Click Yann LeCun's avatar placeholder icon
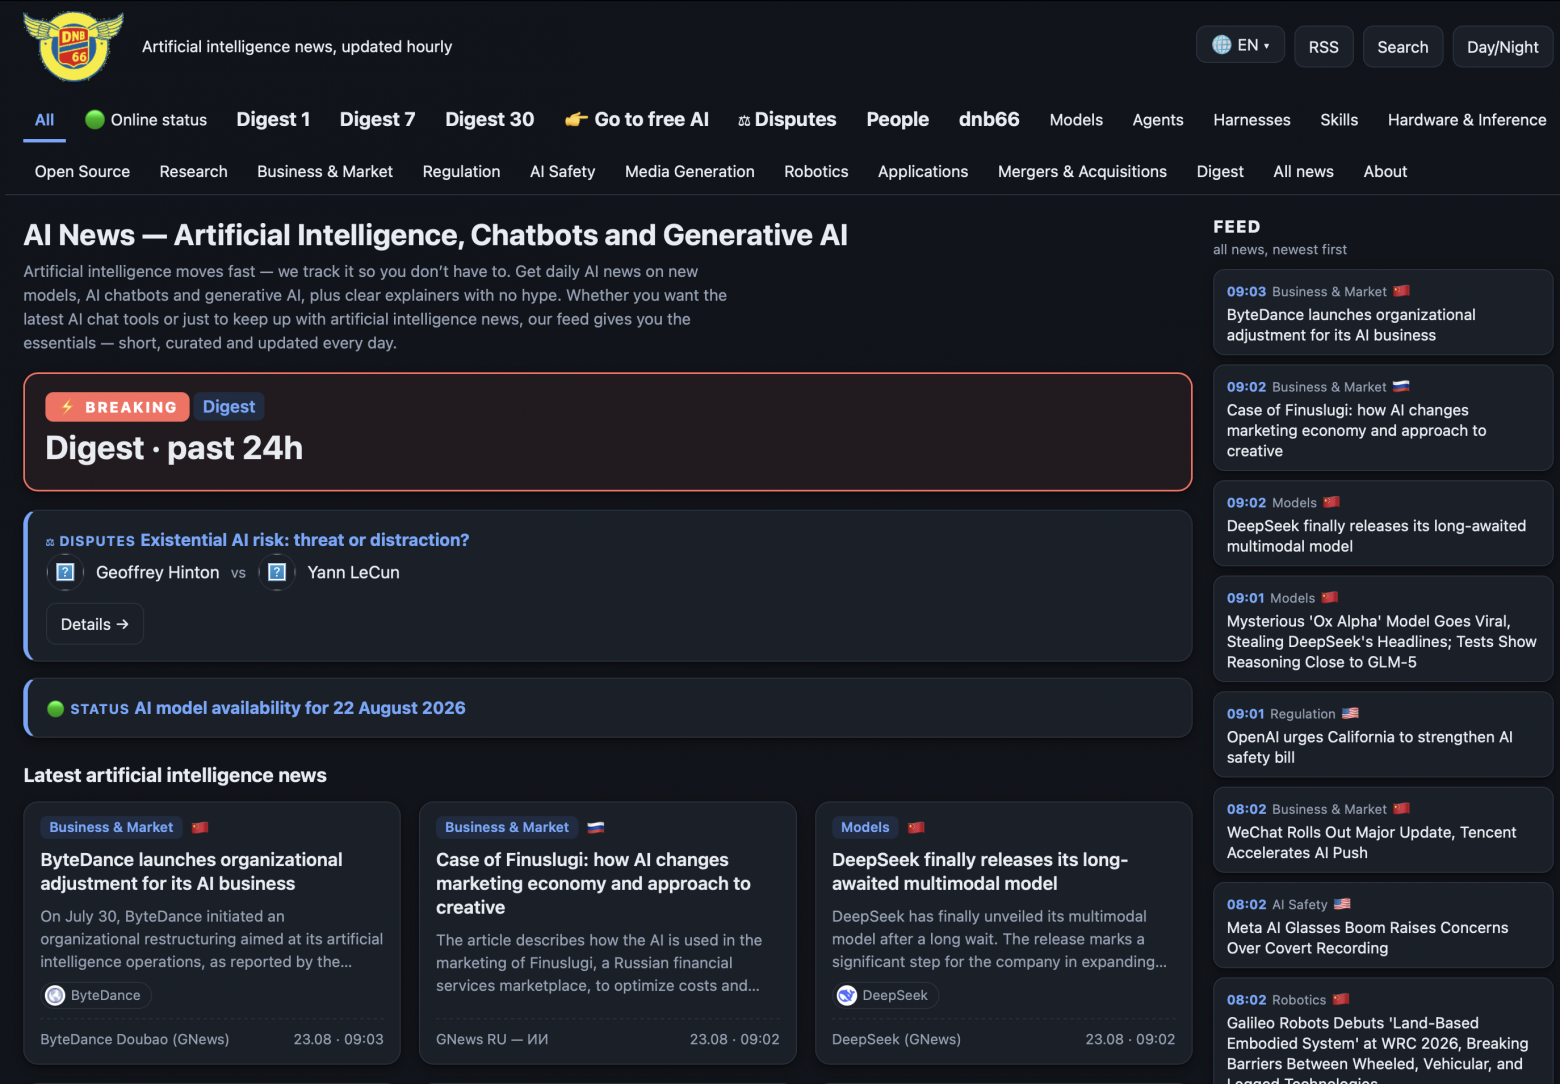 [277, 573]
